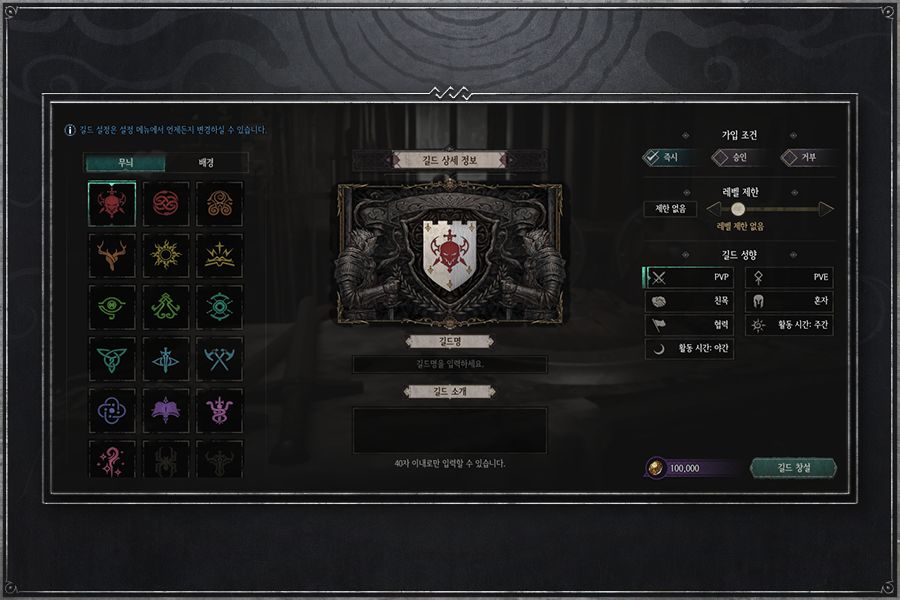Screen dimensions: 900x600
Task: Click the 길드 창설 button
Action: tap(793, 468)
